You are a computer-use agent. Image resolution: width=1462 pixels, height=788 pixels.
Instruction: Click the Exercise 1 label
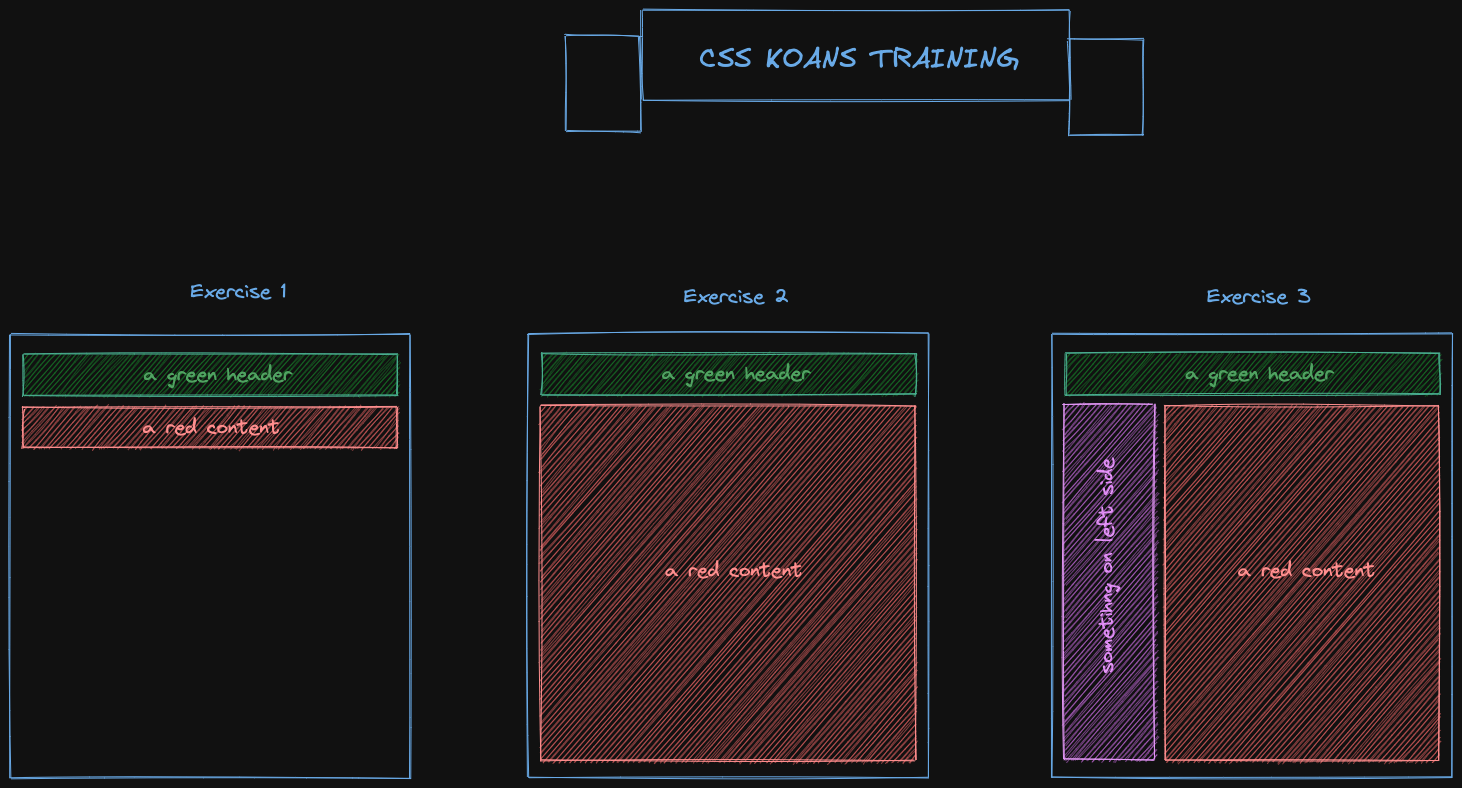point(238,291)
